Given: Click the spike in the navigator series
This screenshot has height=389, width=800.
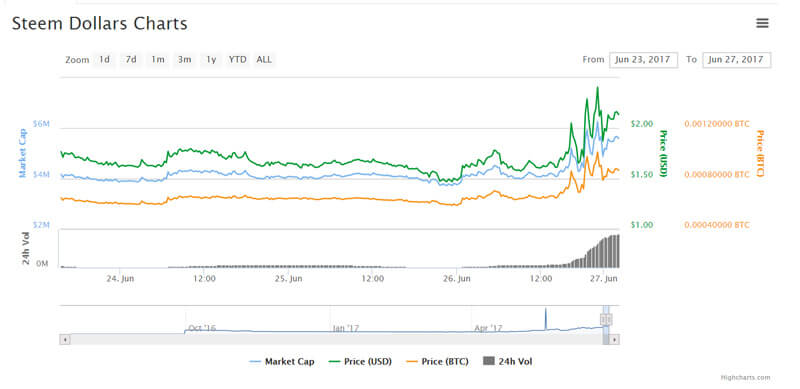Looking at the screenshot, I should pos(545,319).
